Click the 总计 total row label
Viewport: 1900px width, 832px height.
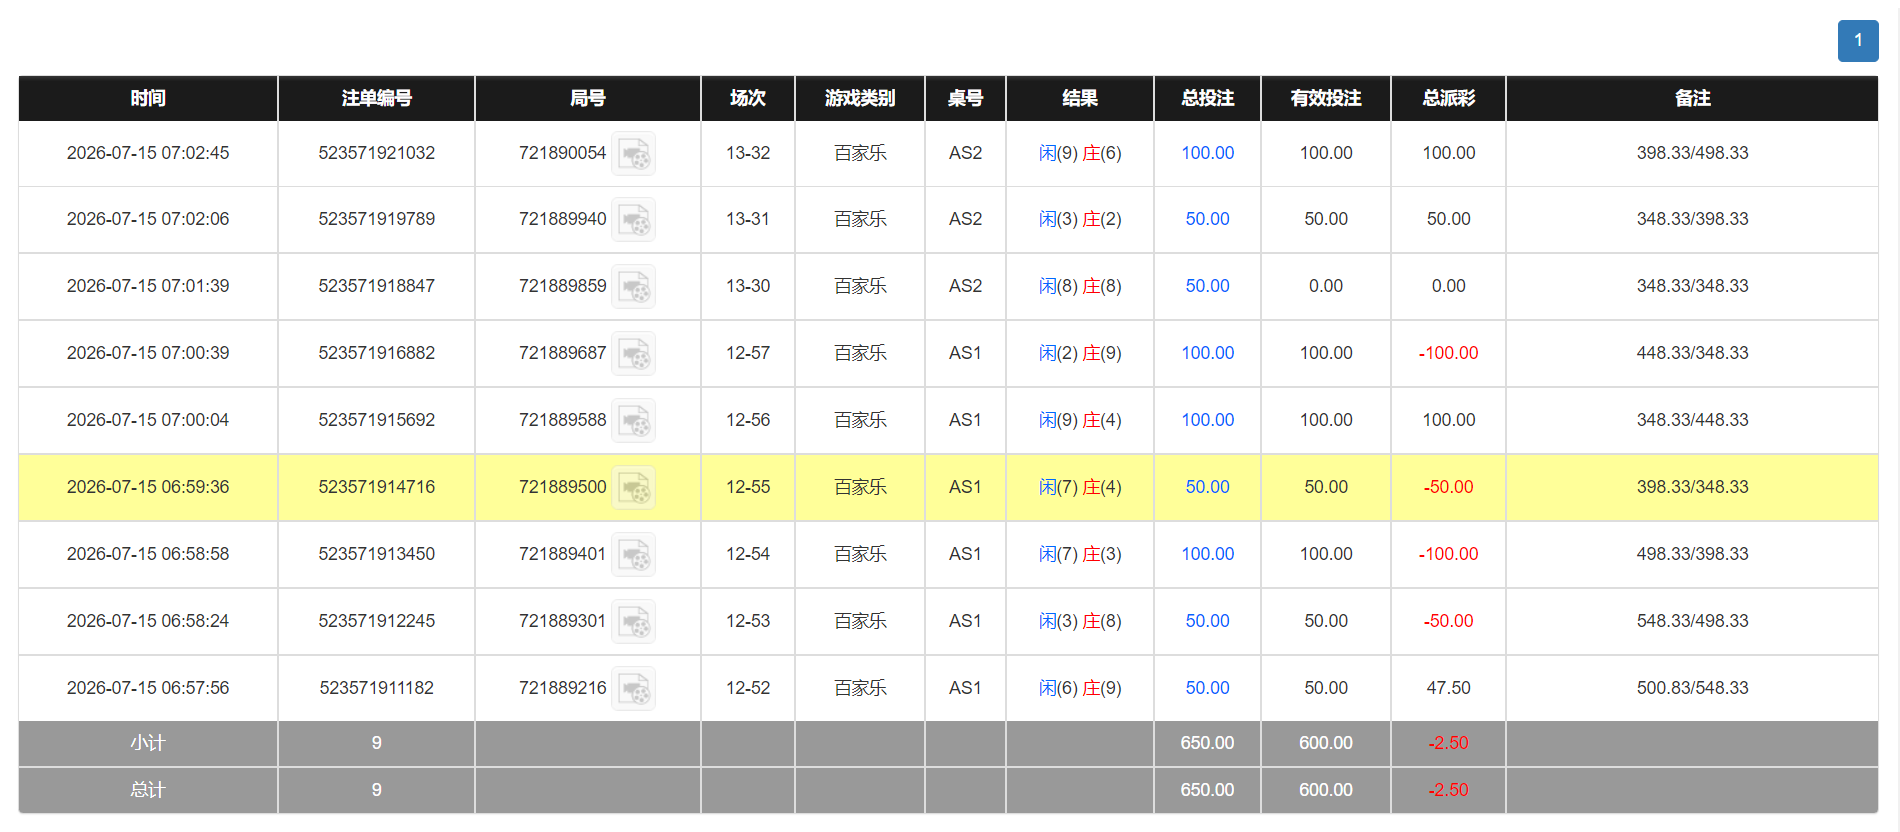coord(148,790)
